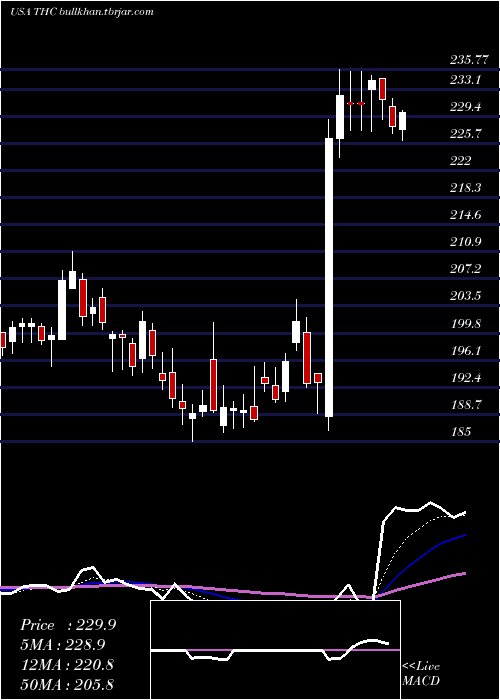Click the <<Live MACD label
This screenshot has height=700, width=500.
coord(421,673)
